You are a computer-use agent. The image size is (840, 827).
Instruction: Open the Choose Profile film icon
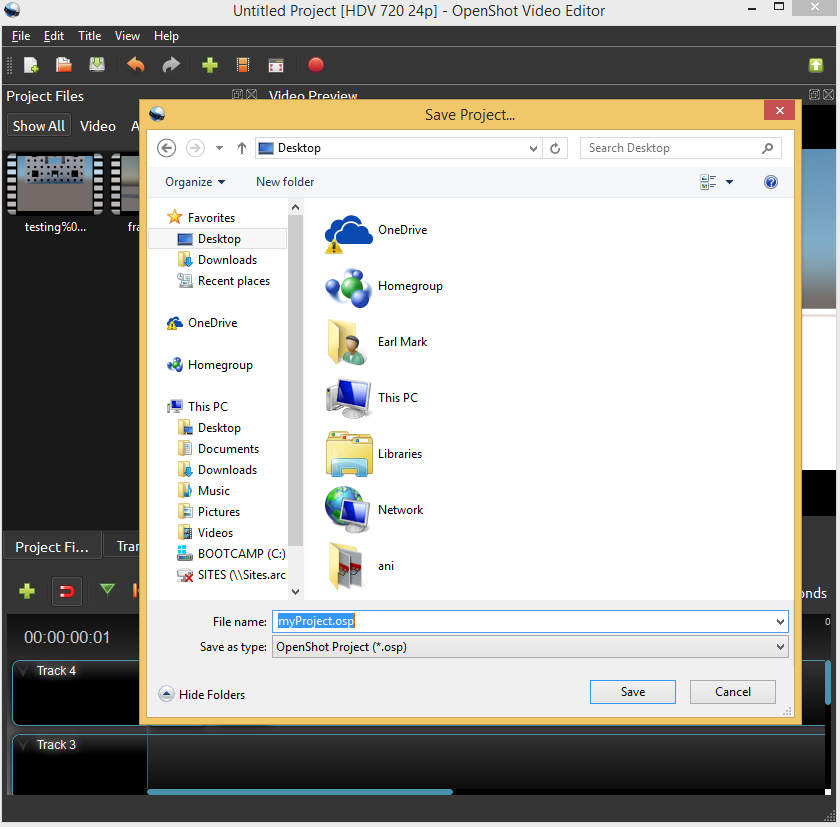243,65
